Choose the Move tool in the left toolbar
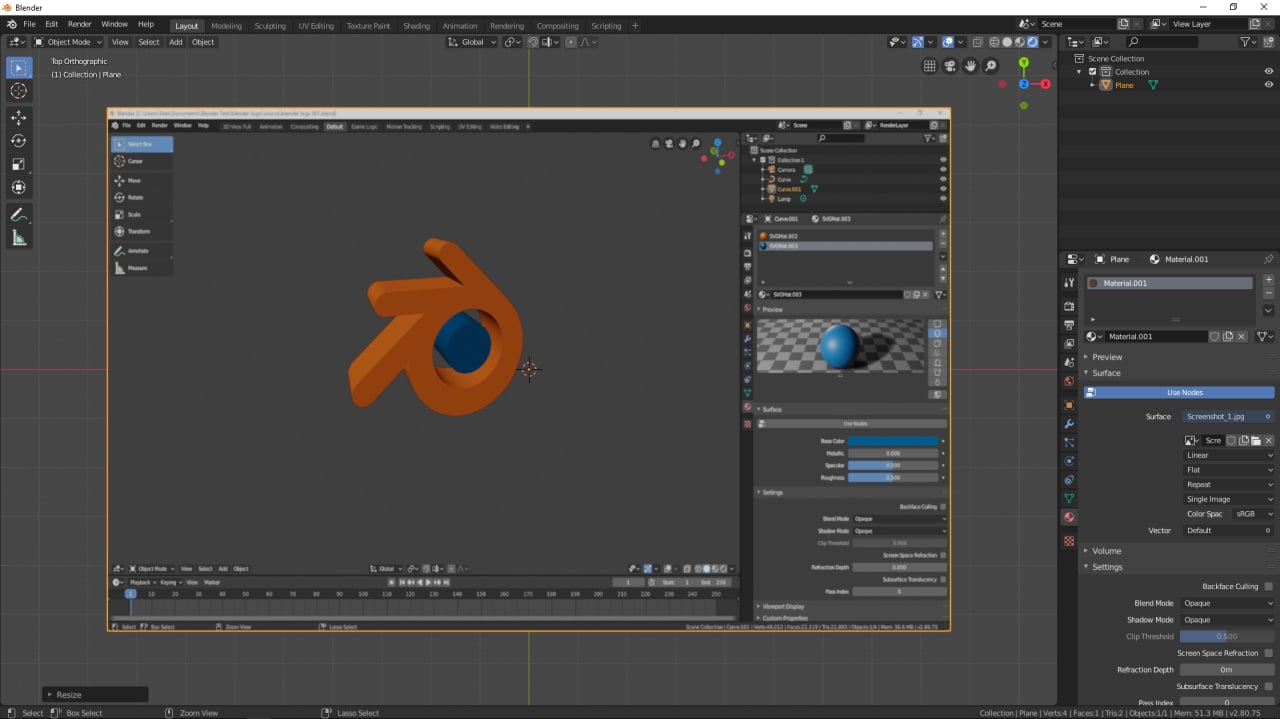Screen dimensions: 1280x719 click(x=19, y=117)
